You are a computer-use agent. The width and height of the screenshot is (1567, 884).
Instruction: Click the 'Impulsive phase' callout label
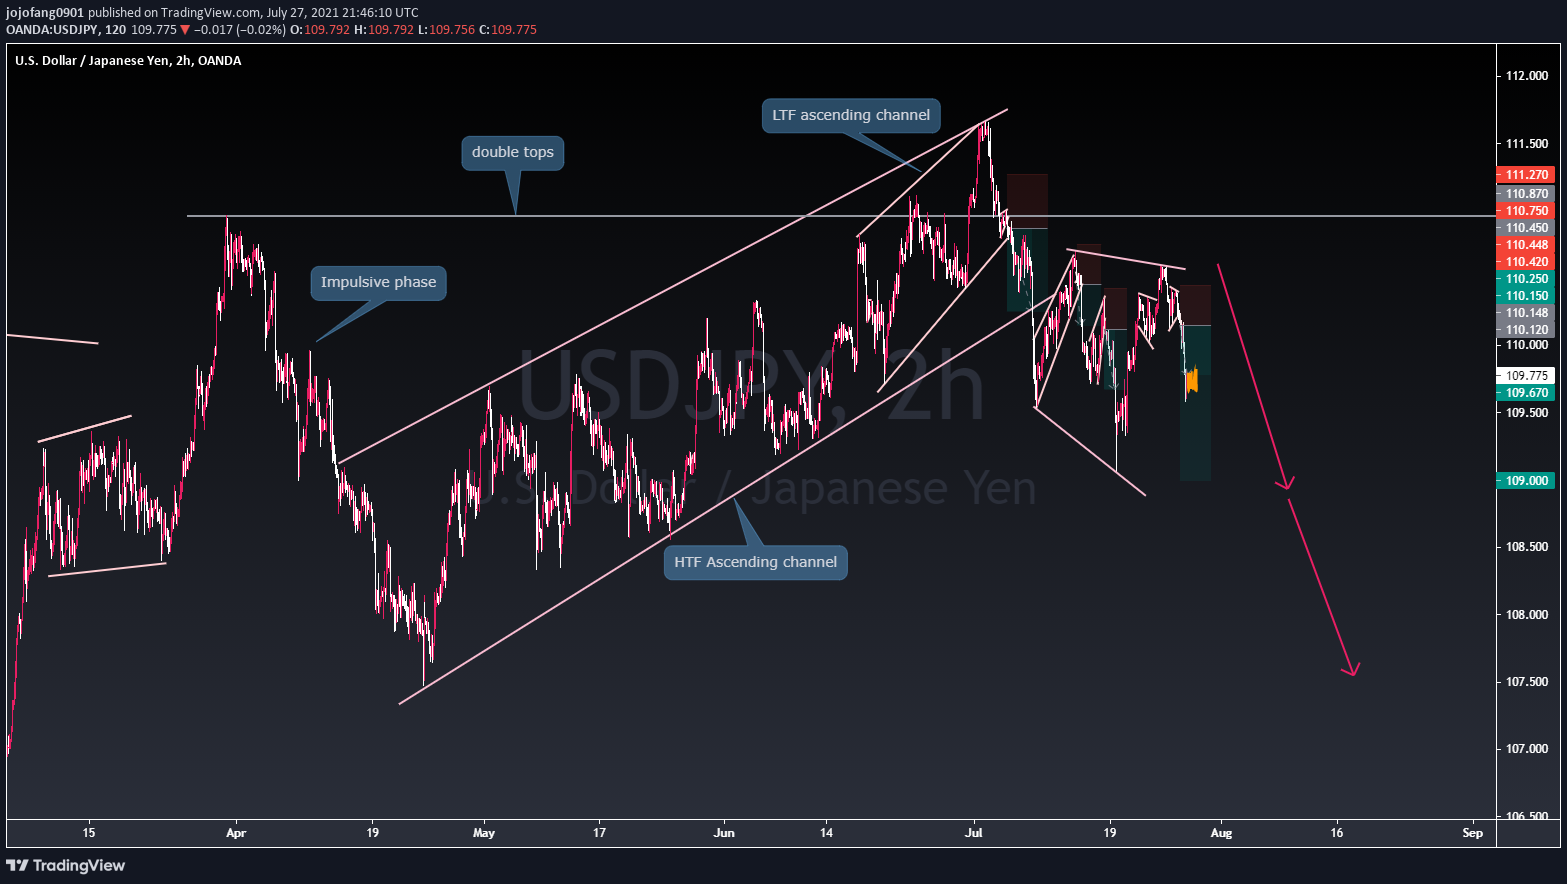click(x=378, y=282)
